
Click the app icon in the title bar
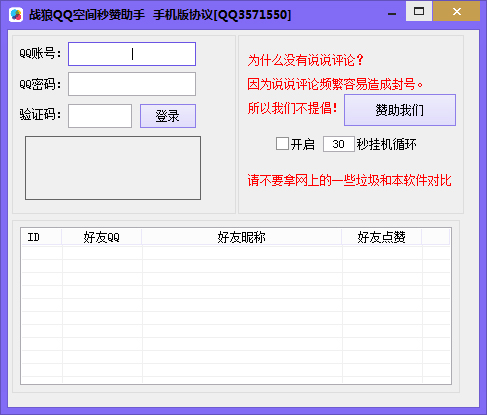click(16, 15)
